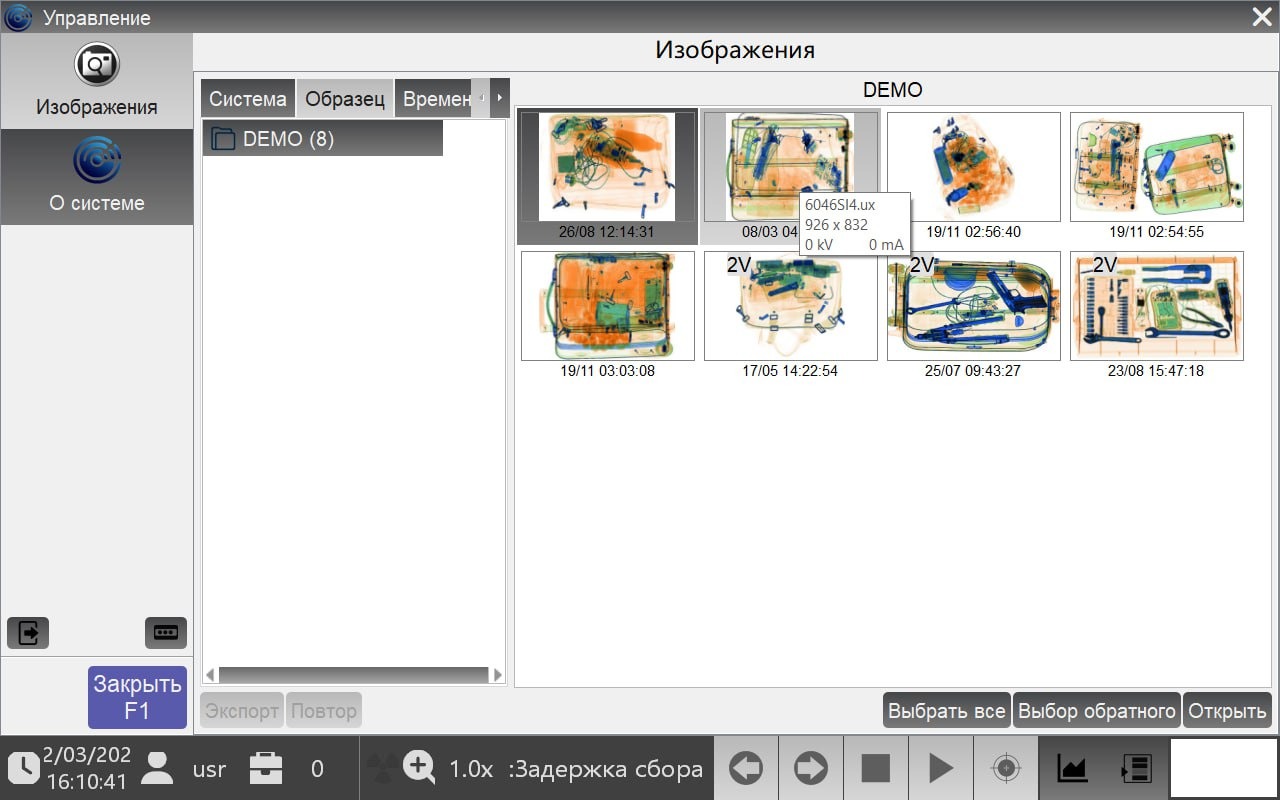Click the stop conveyor square button
The image size is (1280, 800).
tap(876, 768)
